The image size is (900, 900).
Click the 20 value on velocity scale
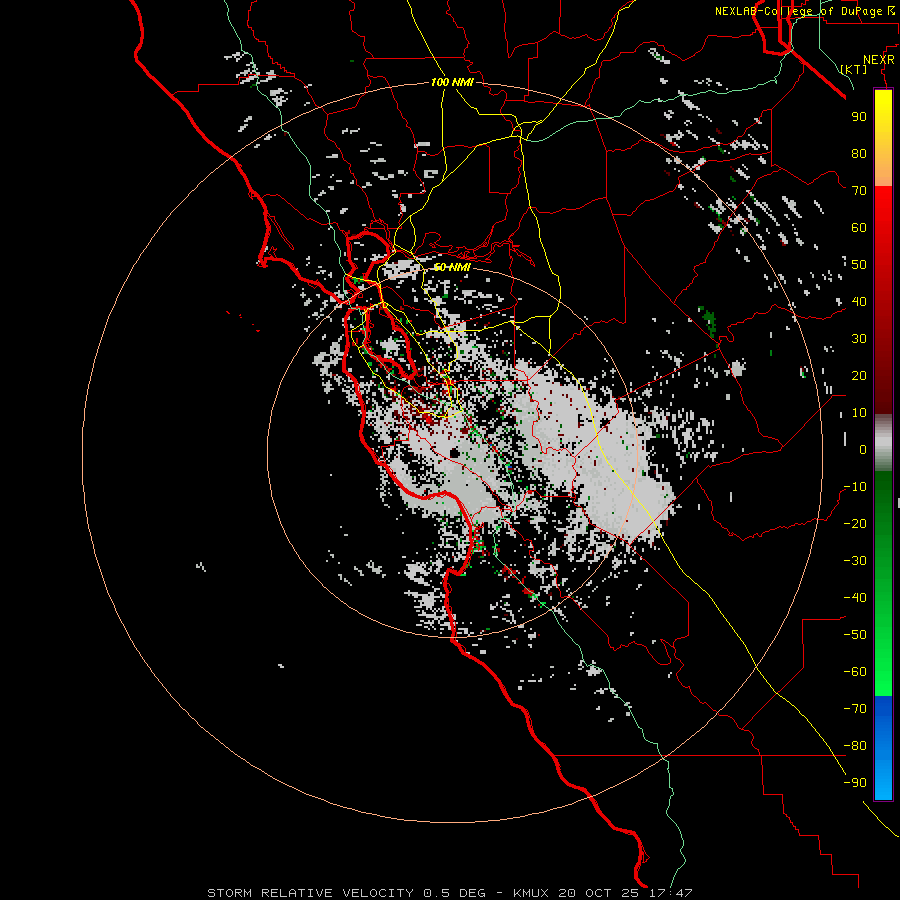859,376
